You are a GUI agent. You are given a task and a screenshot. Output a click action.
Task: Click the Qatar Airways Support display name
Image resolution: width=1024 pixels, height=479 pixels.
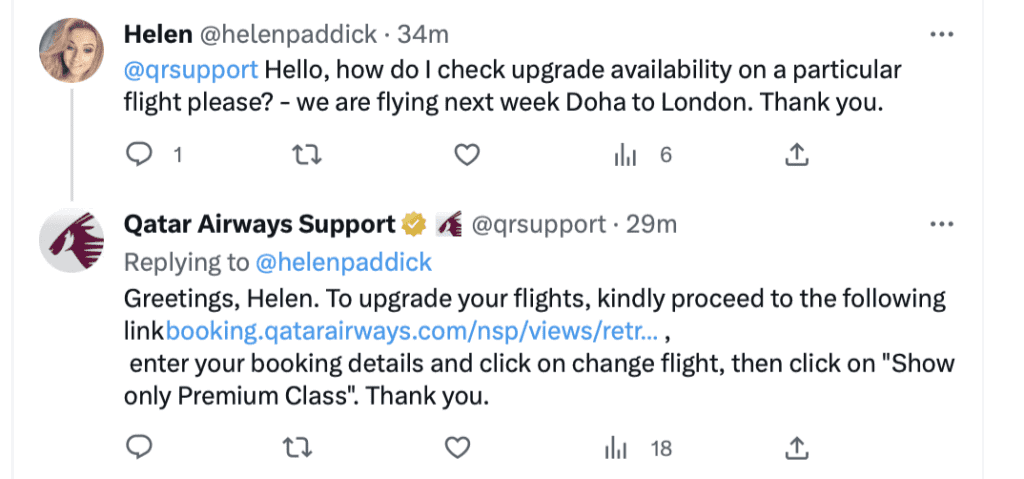pos(259,225)
